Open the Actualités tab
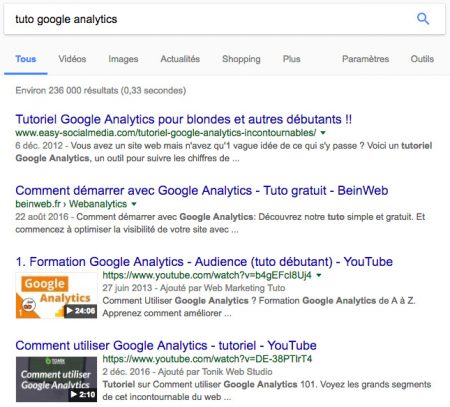Image resolution: width=450 pixels, height=407 pixels. [x=180, y=59]
